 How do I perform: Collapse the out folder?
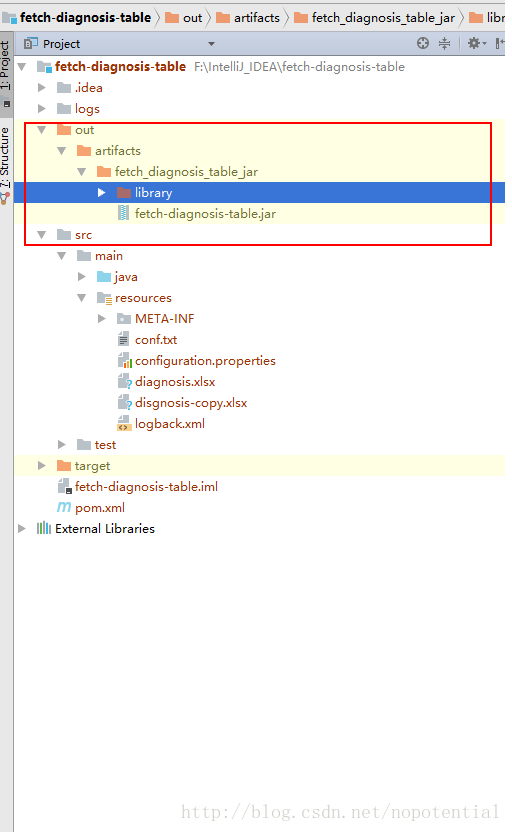41,130
